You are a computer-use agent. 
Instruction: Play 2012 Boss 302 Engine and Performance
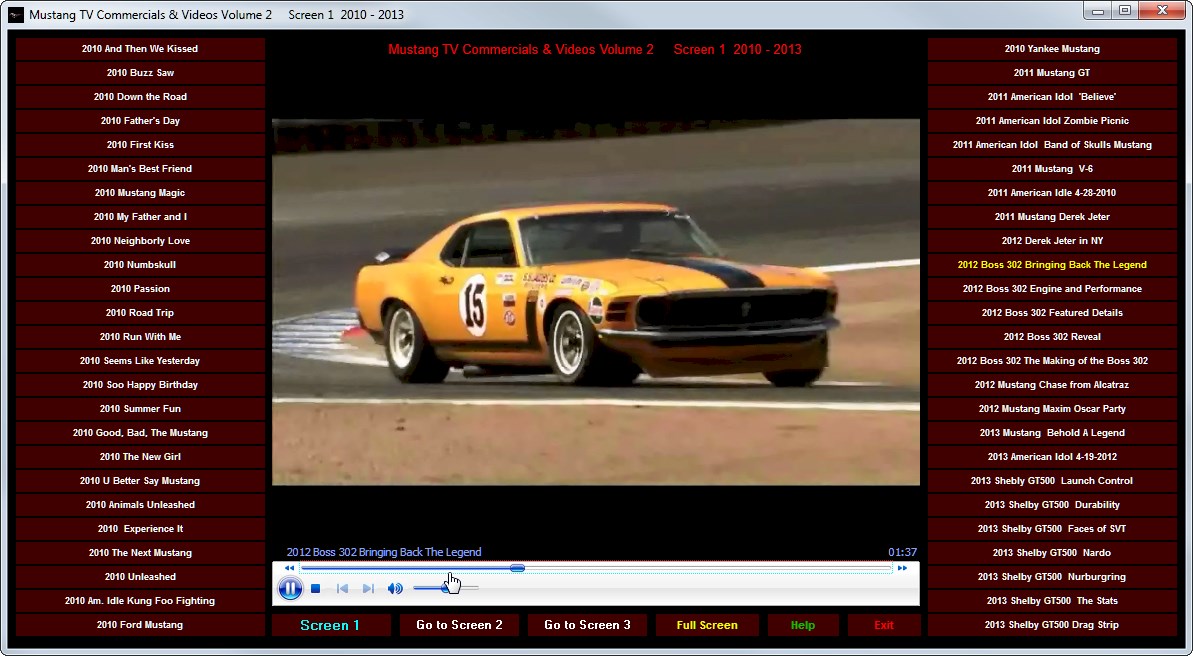click(x=1052, y=288)
